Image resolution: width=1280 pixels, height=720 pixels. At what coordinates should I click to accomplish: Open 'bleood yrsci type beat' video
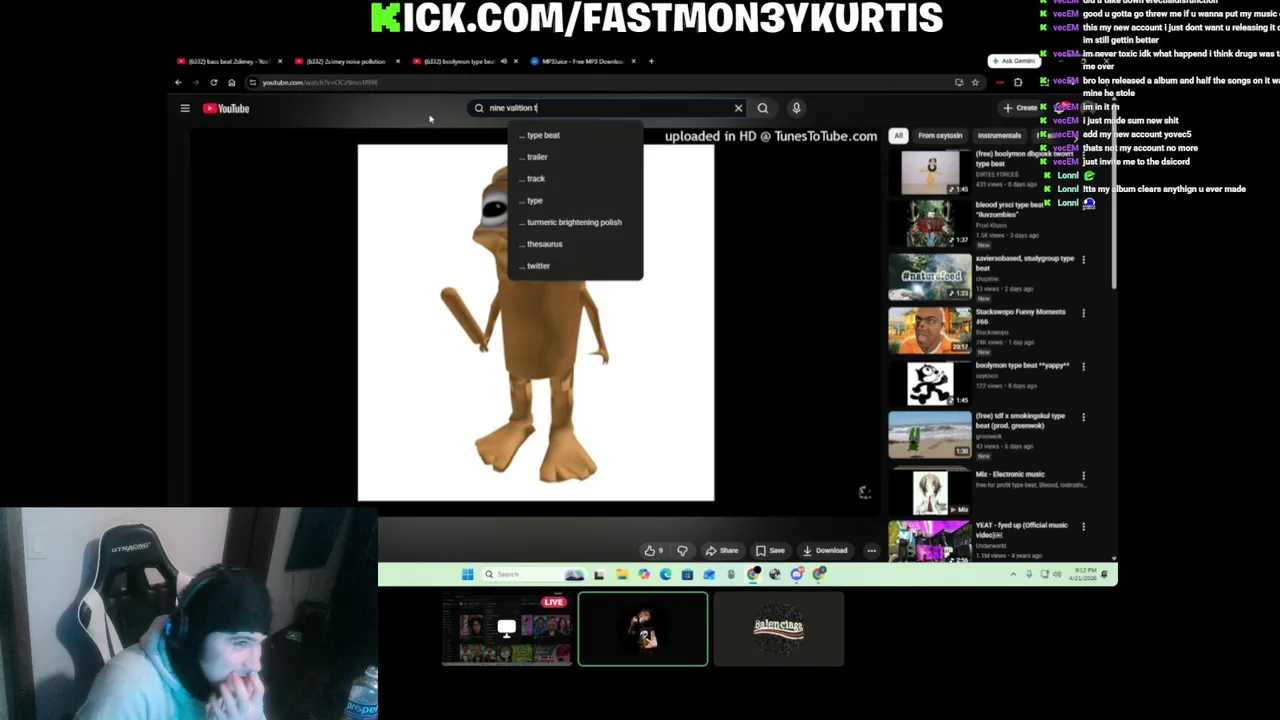[930, 224]
